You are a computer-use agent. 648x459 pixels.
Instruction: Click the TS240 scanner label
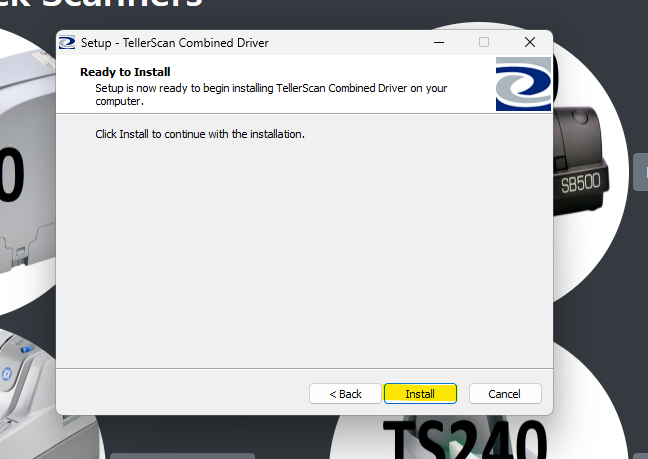tap(465, 440)
